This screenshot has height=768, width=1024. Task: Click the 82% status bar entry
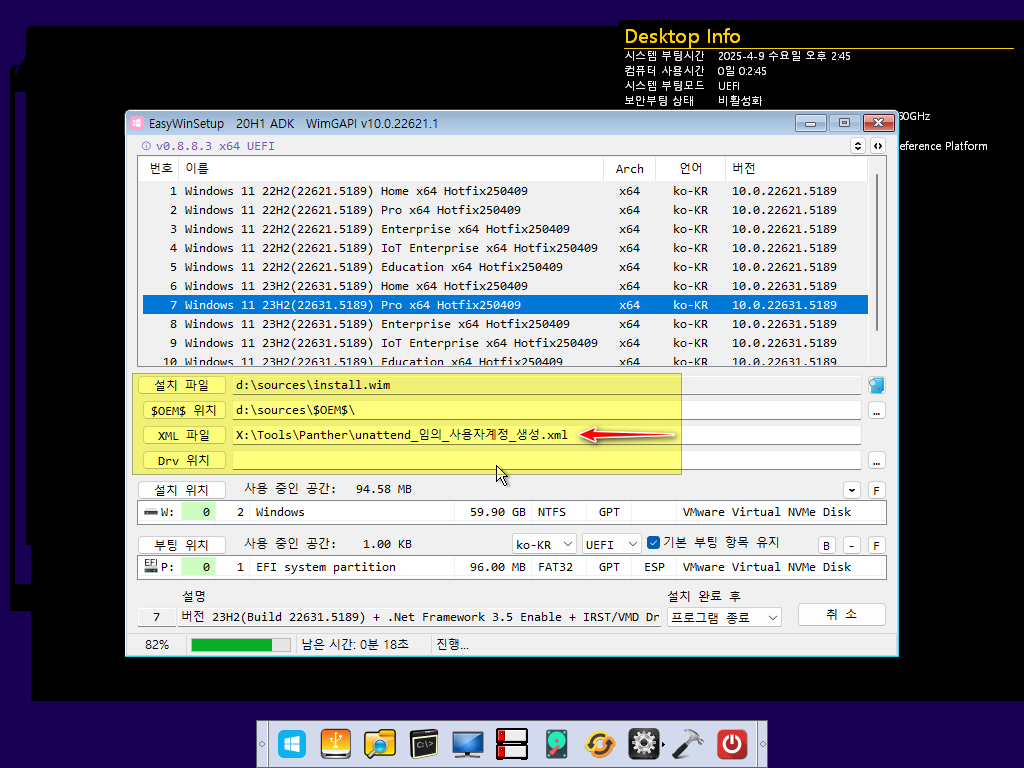[x=157, y=645]
